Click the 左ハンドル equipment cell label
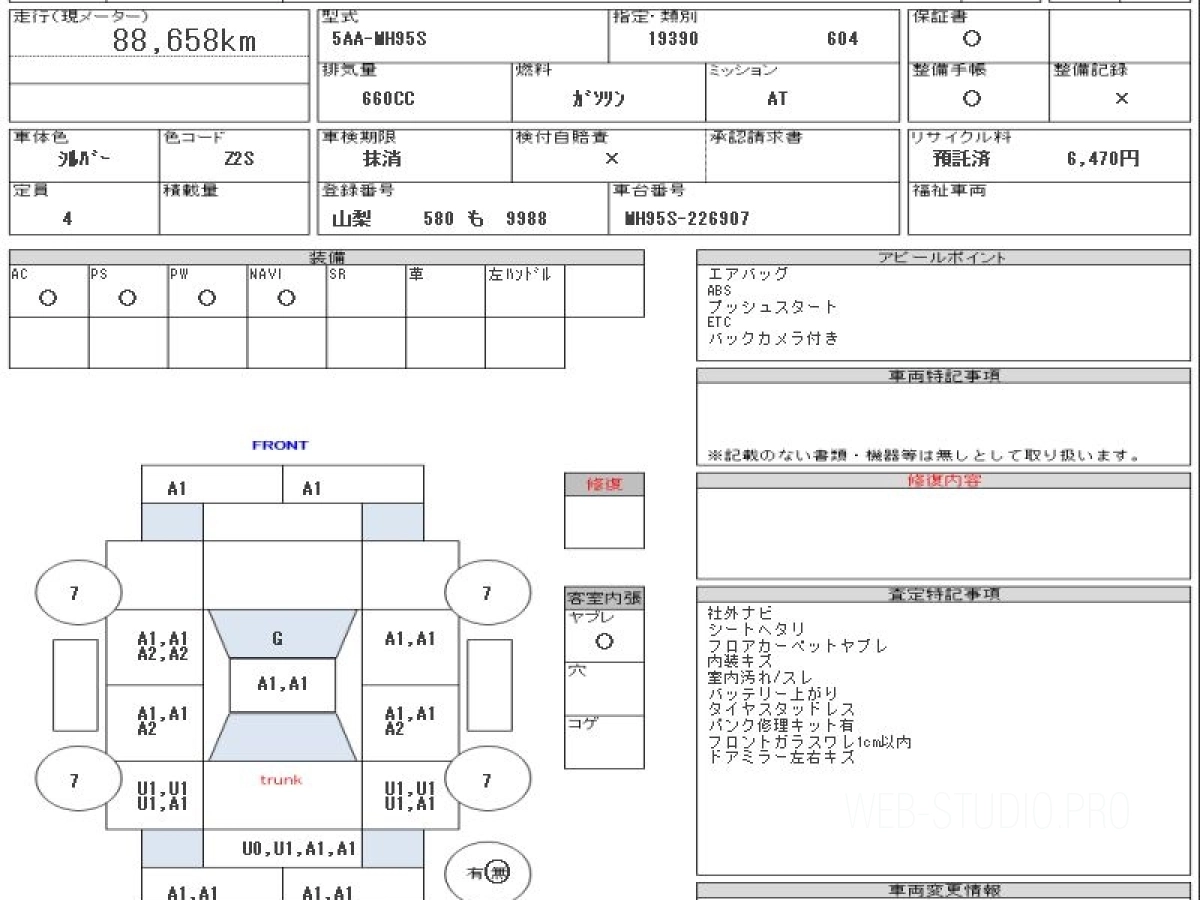Viewport: 1200px width, 900px height. [x=519, y=274]
